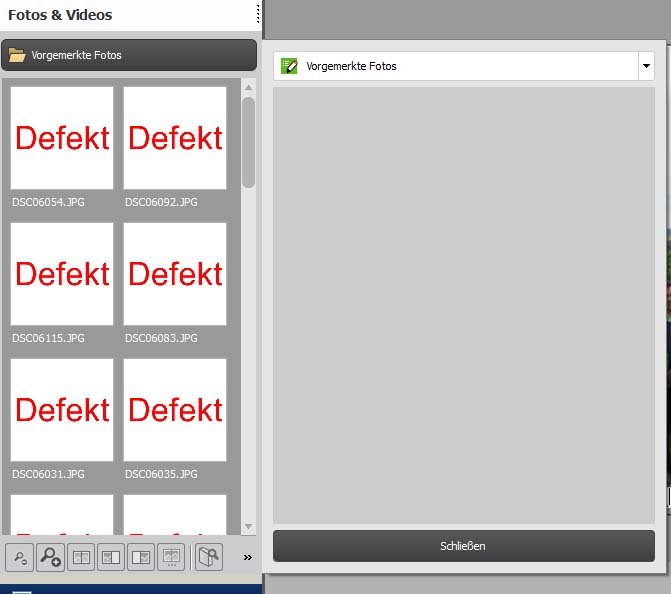The width and height of the screenshot is (671, 594).
Task: Open the Vorgemerkte Fotos folder bar
Action: click(x=129, y=55)
